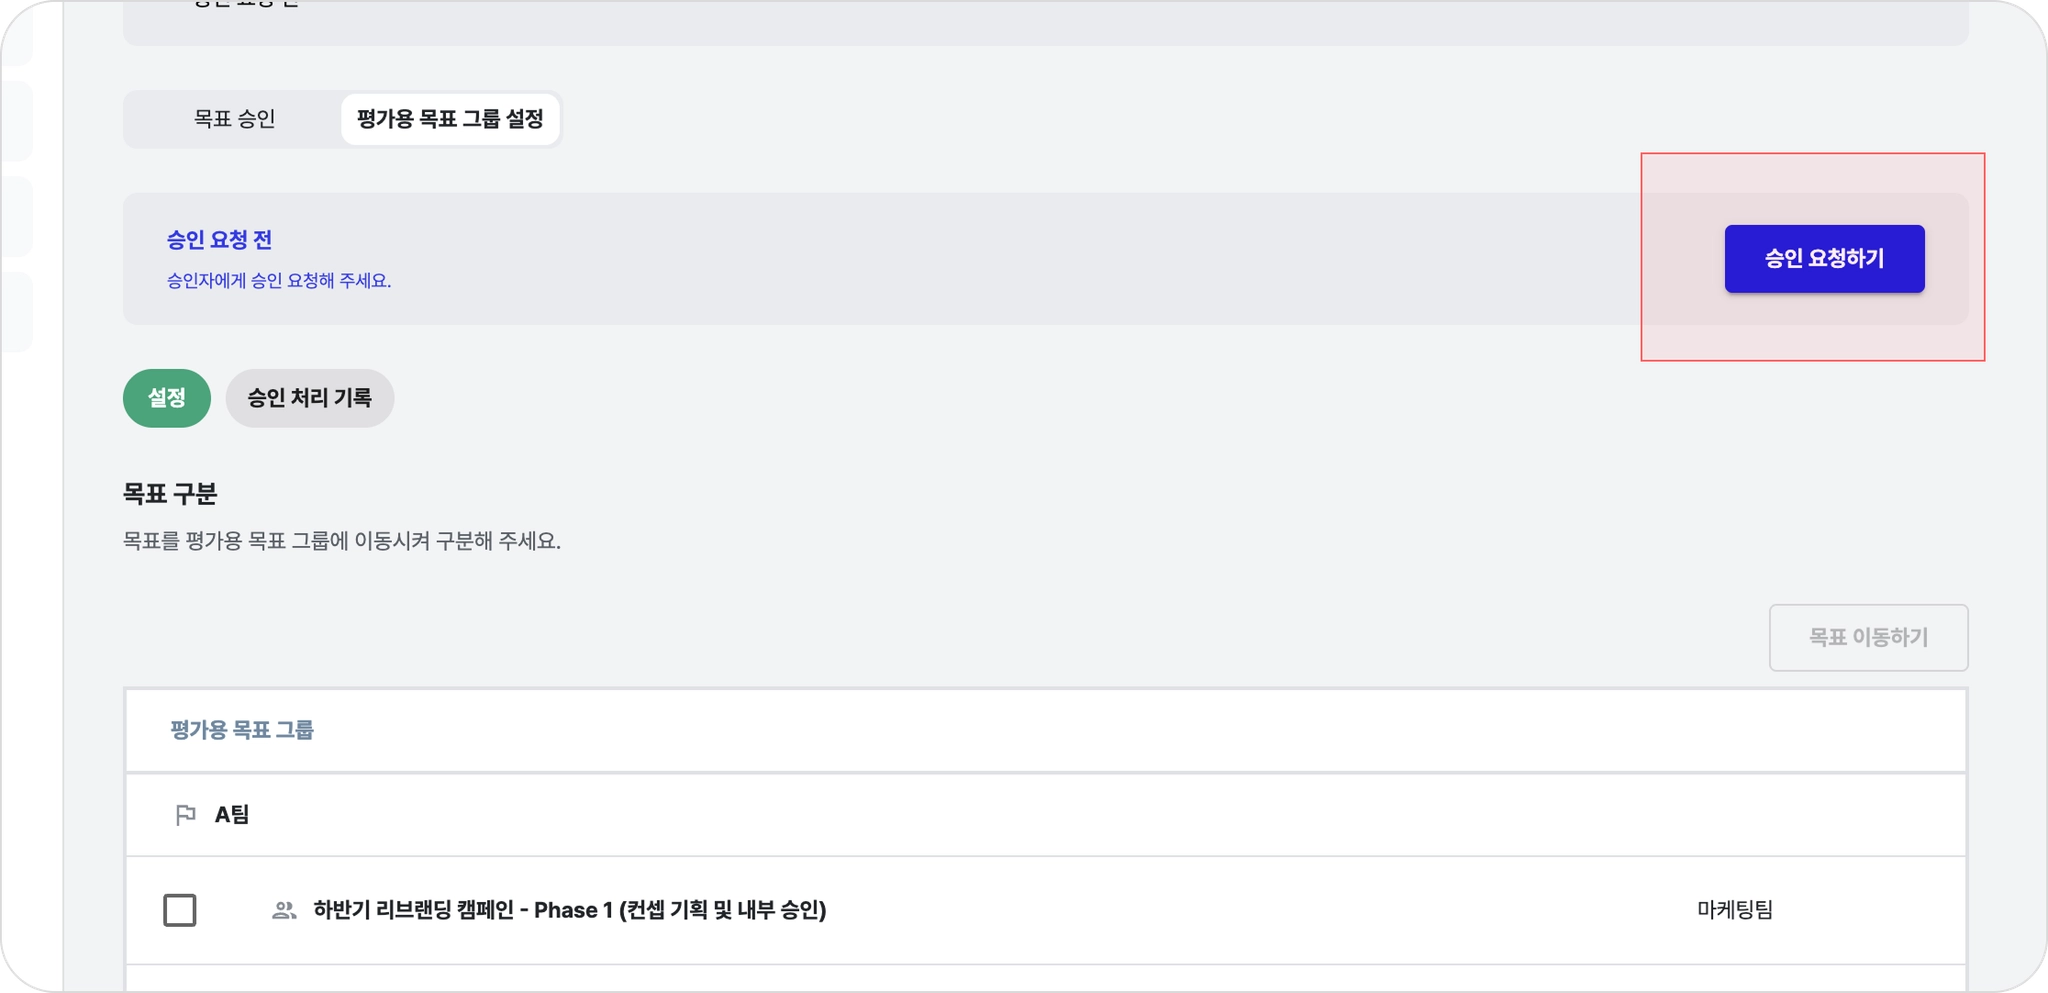Check the 하반기 리브랜딩 캠페인 goal checkbox

(180, 910)
